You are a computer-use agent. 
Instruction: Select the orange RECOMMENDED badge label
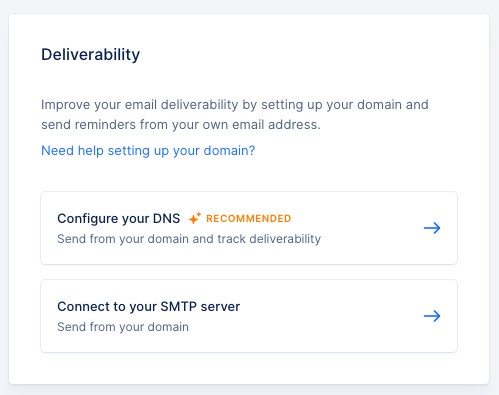click(x=249, y=219)
